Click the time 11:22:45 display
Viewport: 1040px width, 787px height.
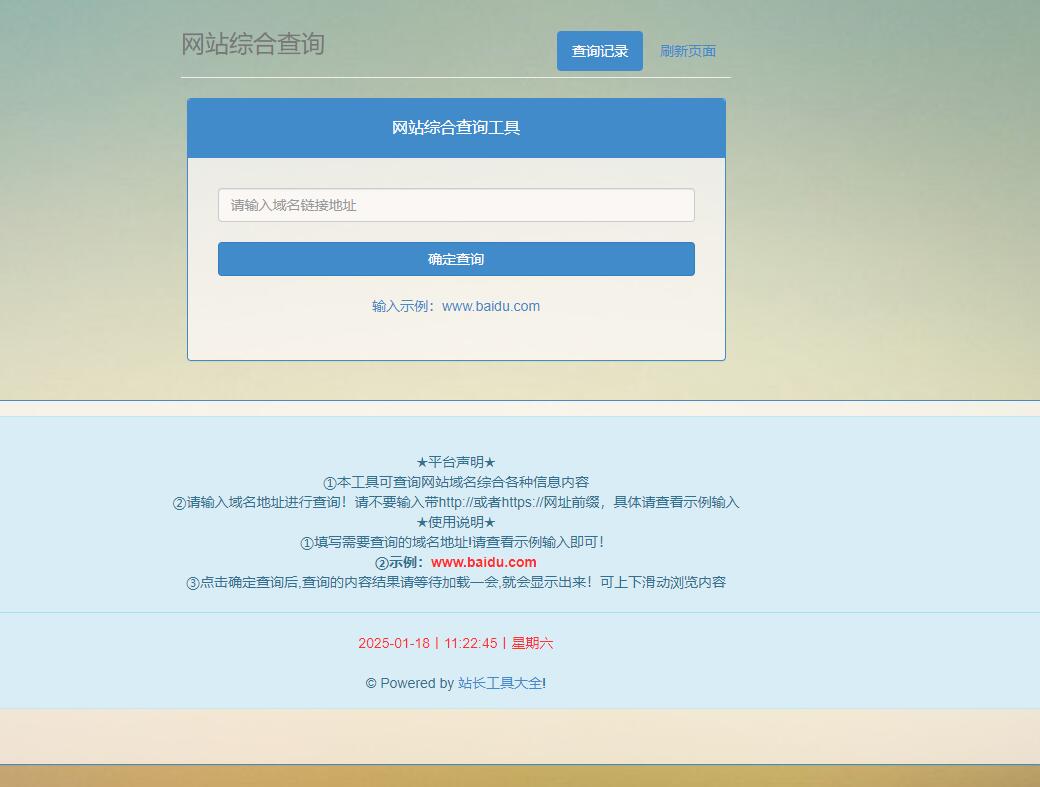coord(471,643)
